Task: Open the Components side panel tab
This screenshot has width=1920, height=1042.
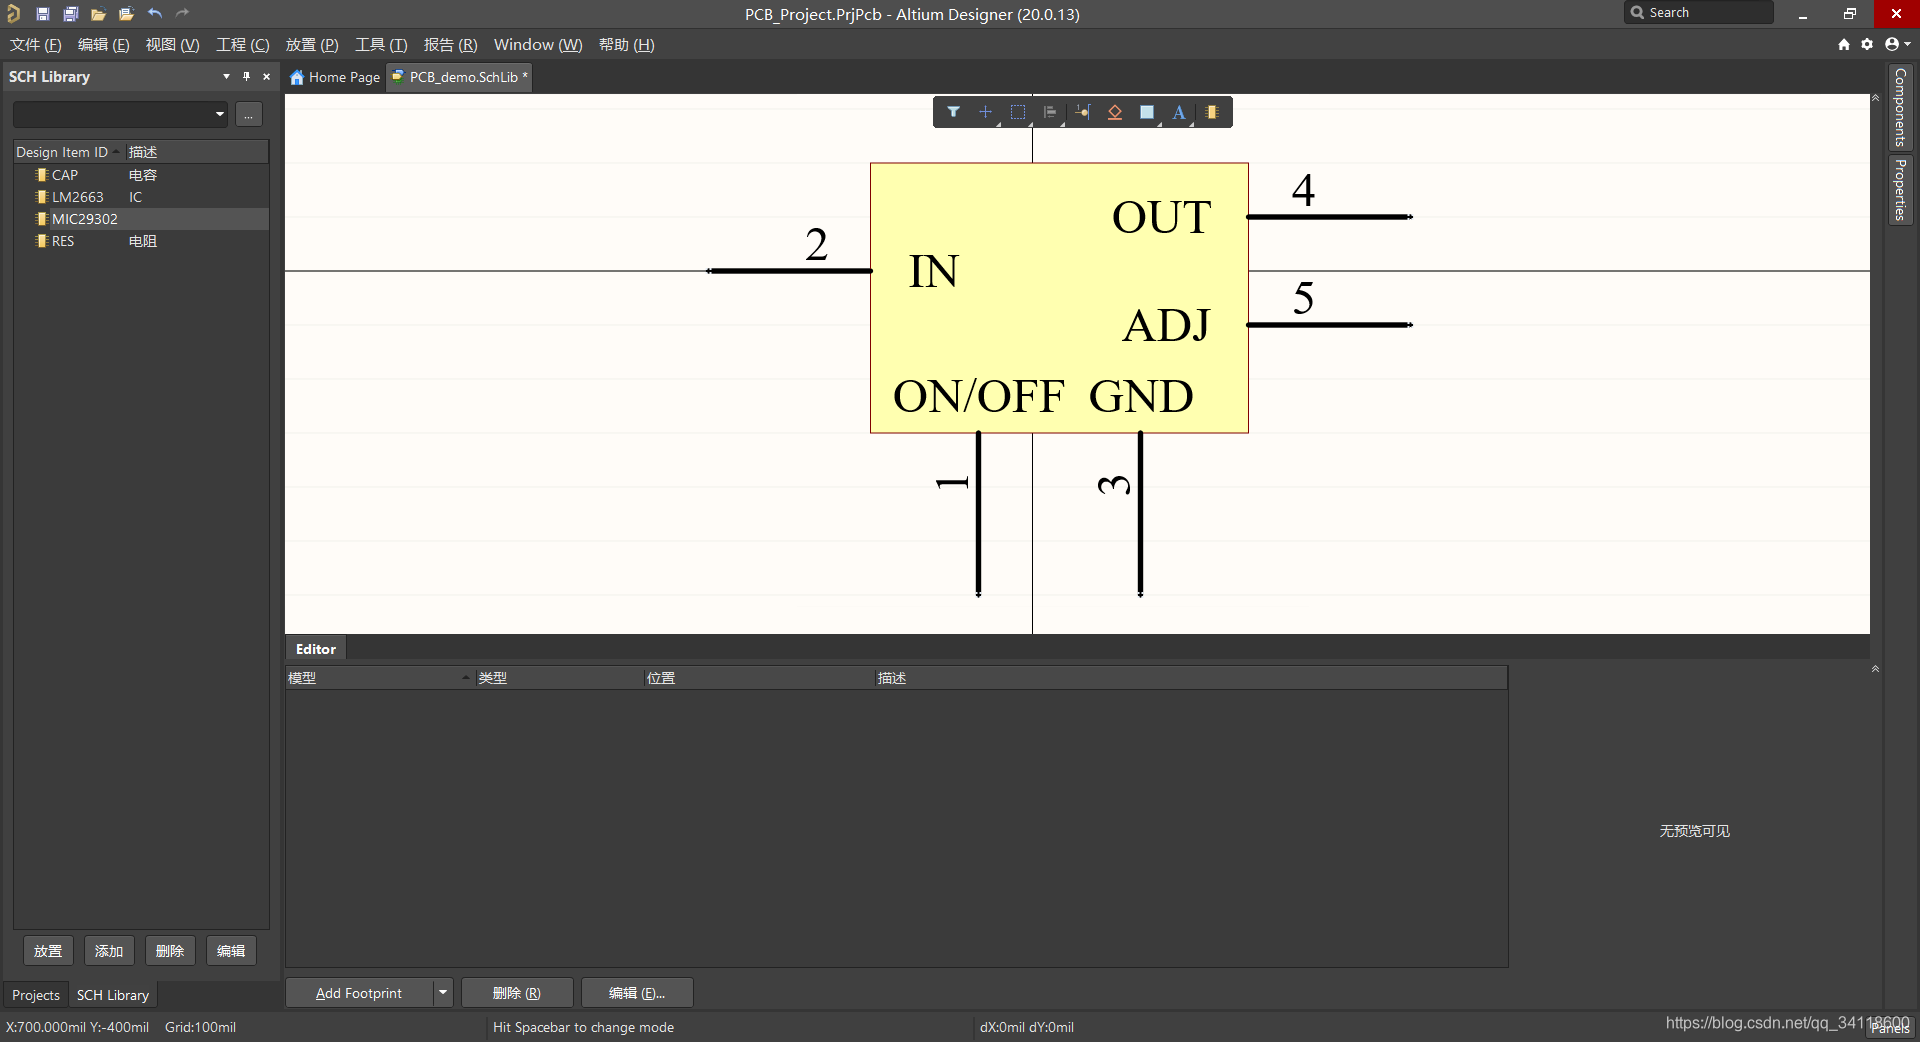Action: click(1900, 107)
